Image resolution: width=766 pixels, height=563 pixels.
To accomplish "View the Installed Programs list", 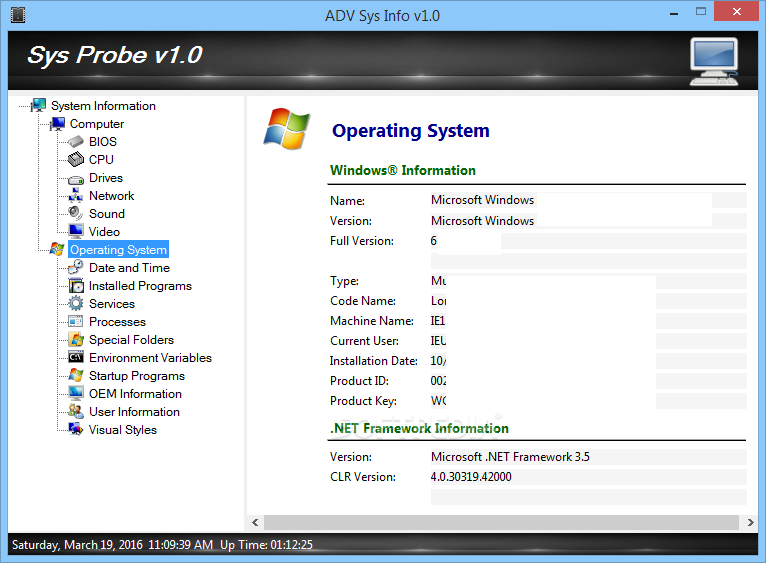I will pyautogui.click(x=140, y=286).
